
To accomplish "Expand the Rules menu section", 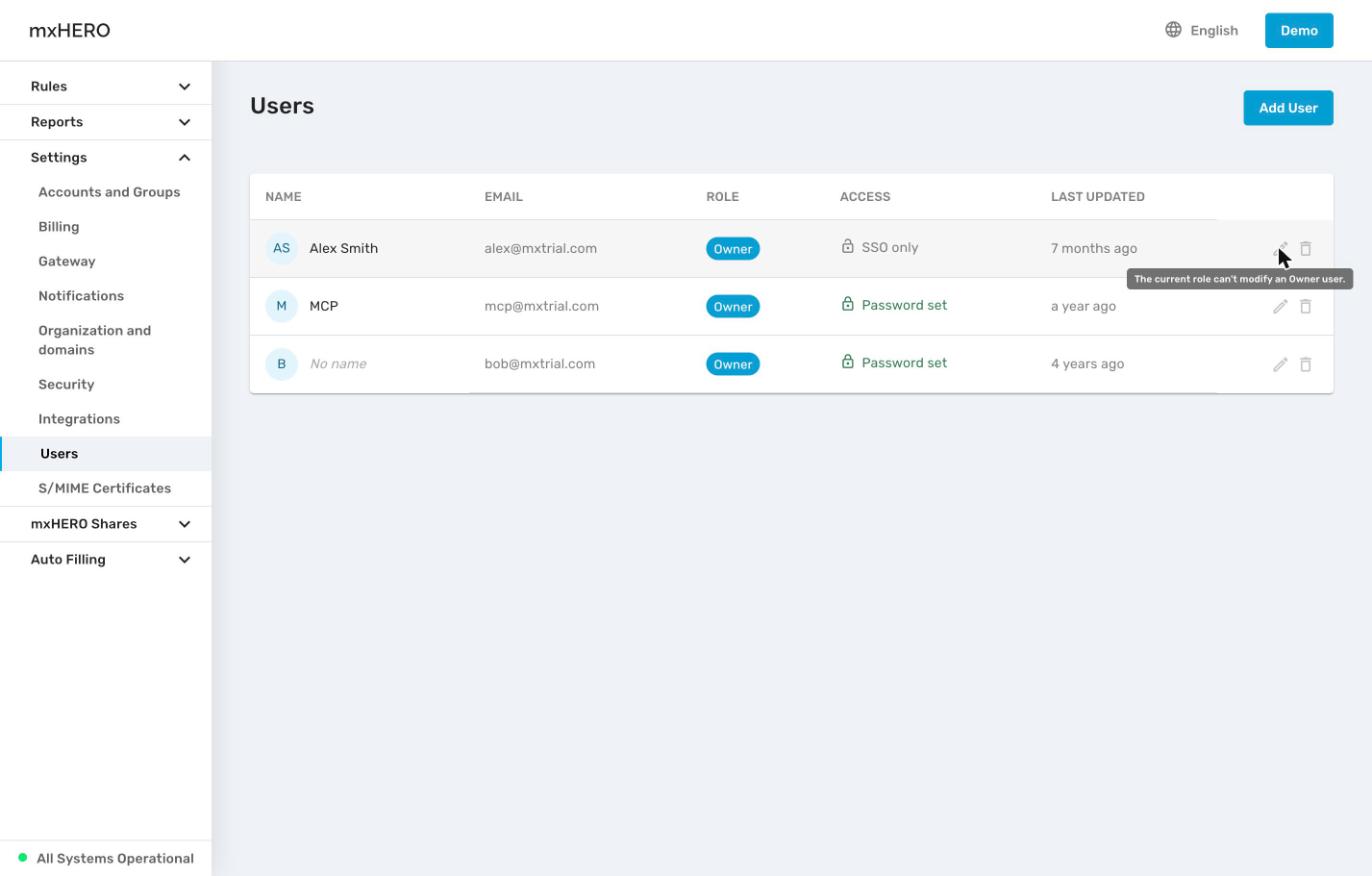I will pyautogui.click(x=105, y=87).
